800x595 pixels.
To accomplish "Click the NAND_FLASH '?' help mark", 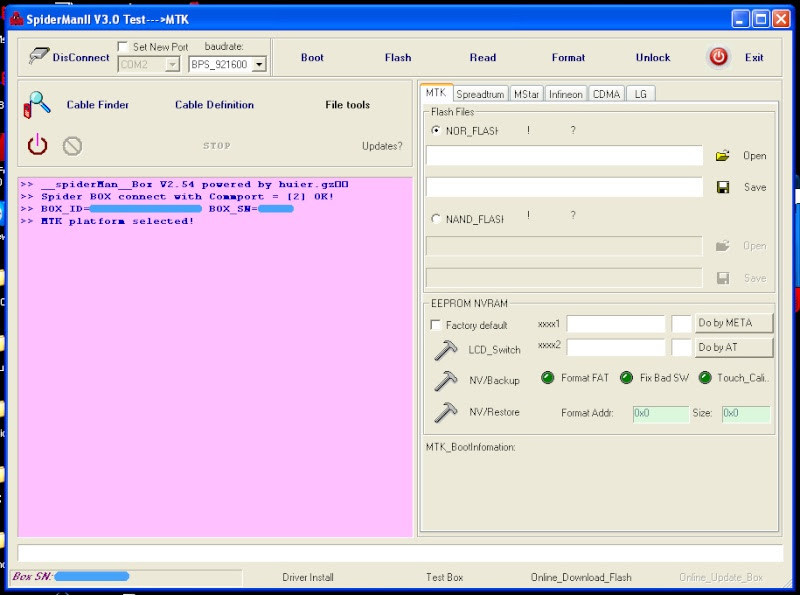I will pos(573,215).
